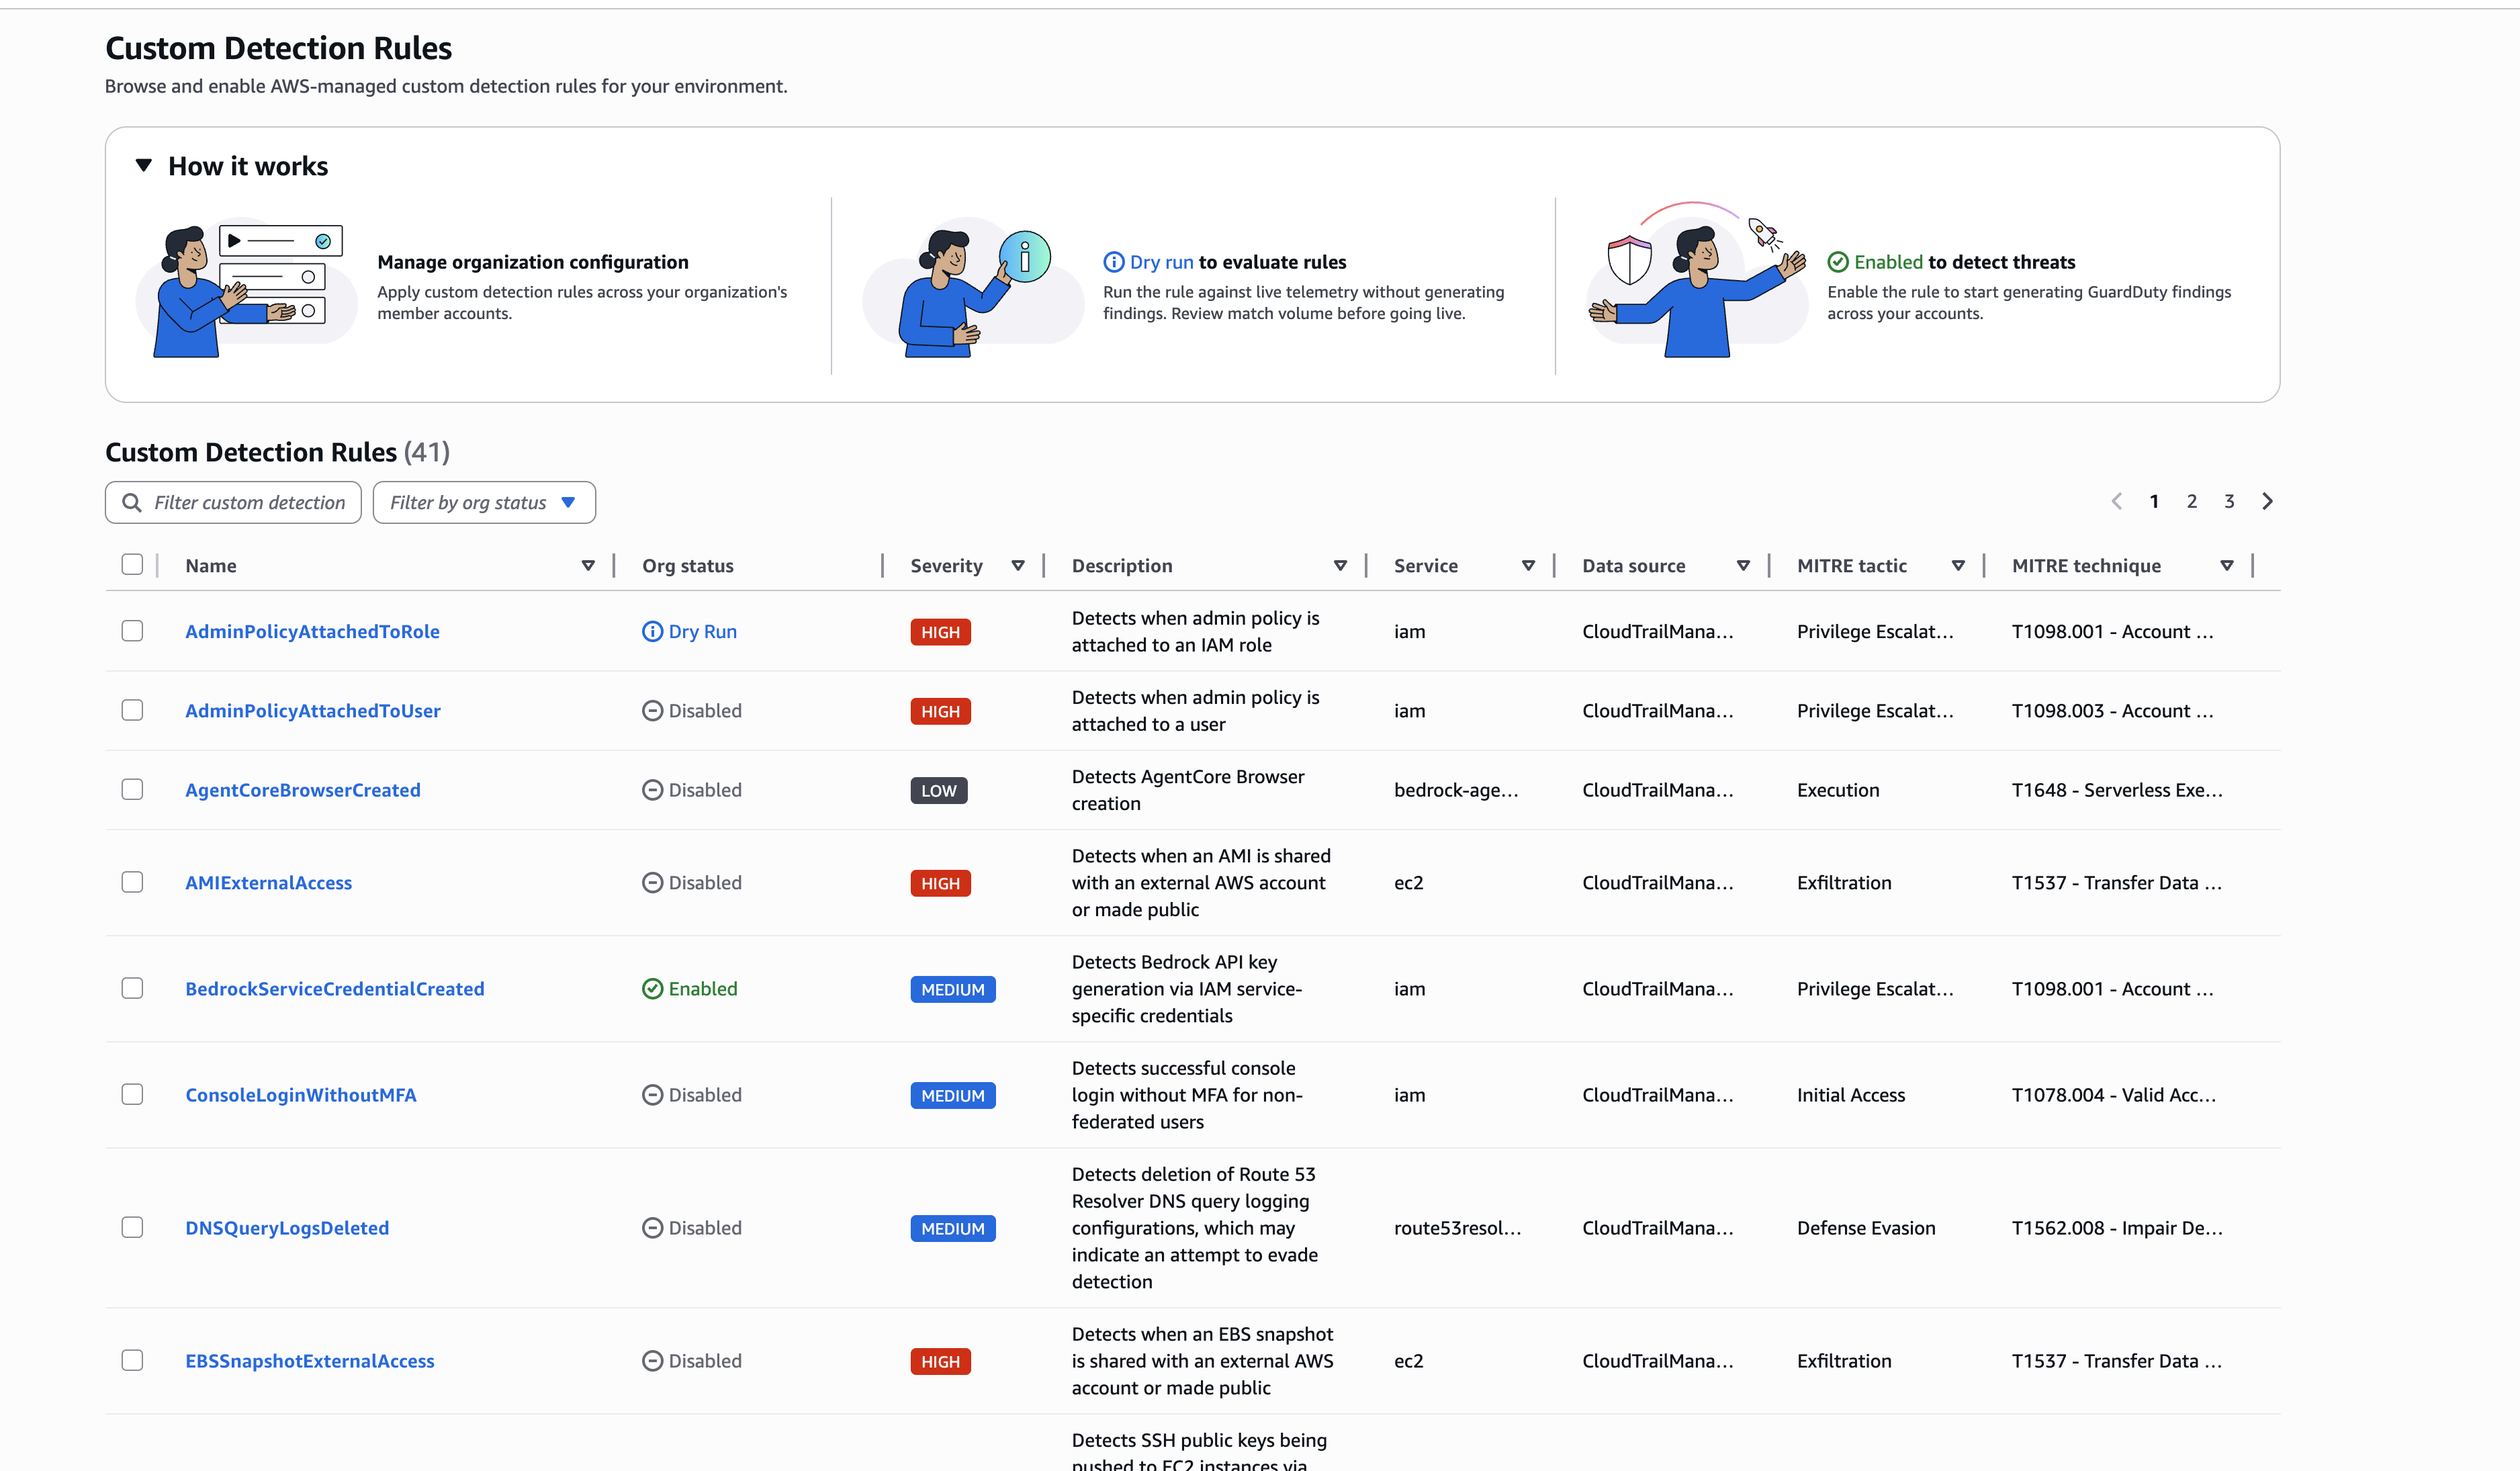Image resolution: width=2520 pixels, height=1471 pixels.
Task: Go to the previous page arrow
Action: [x=2116, y=501]
